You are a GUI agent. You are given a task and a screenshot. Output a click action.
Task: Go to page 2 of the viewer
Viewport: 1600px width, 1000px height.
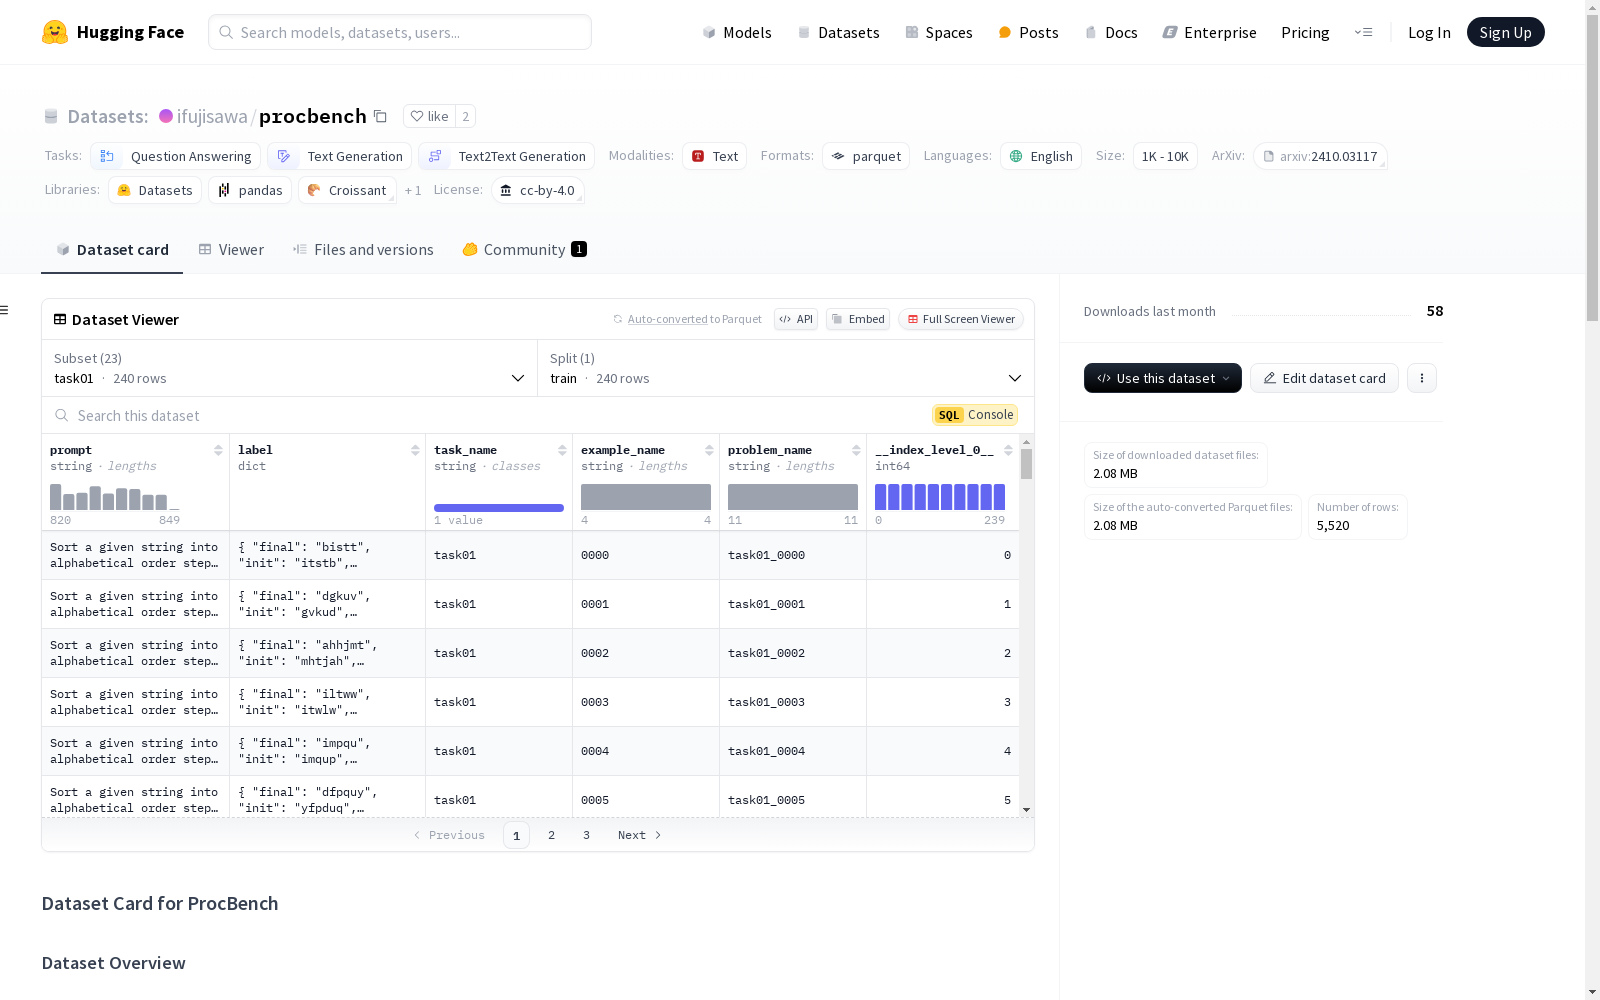tap(551, 835)
